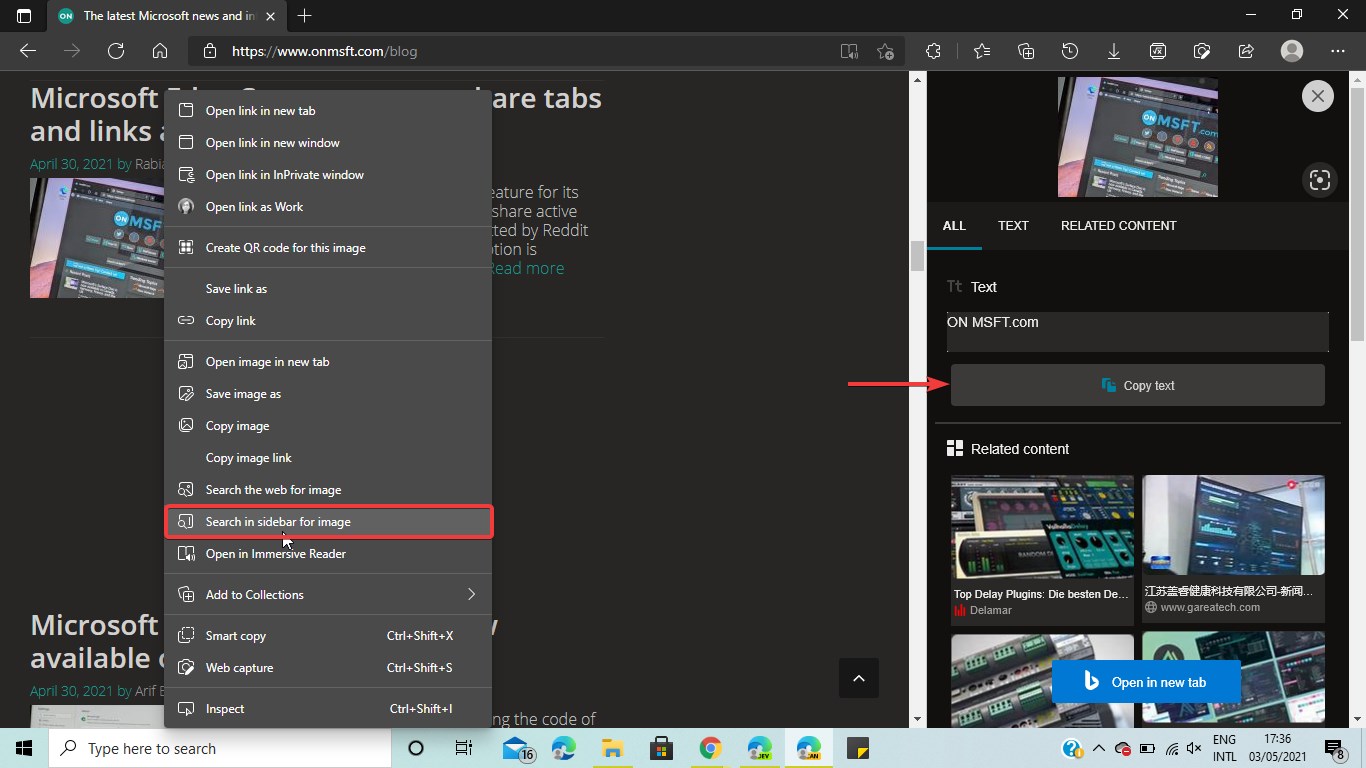Choose Open link in InPrivate window
This screenshot has height=768, width=1366.
328,175
